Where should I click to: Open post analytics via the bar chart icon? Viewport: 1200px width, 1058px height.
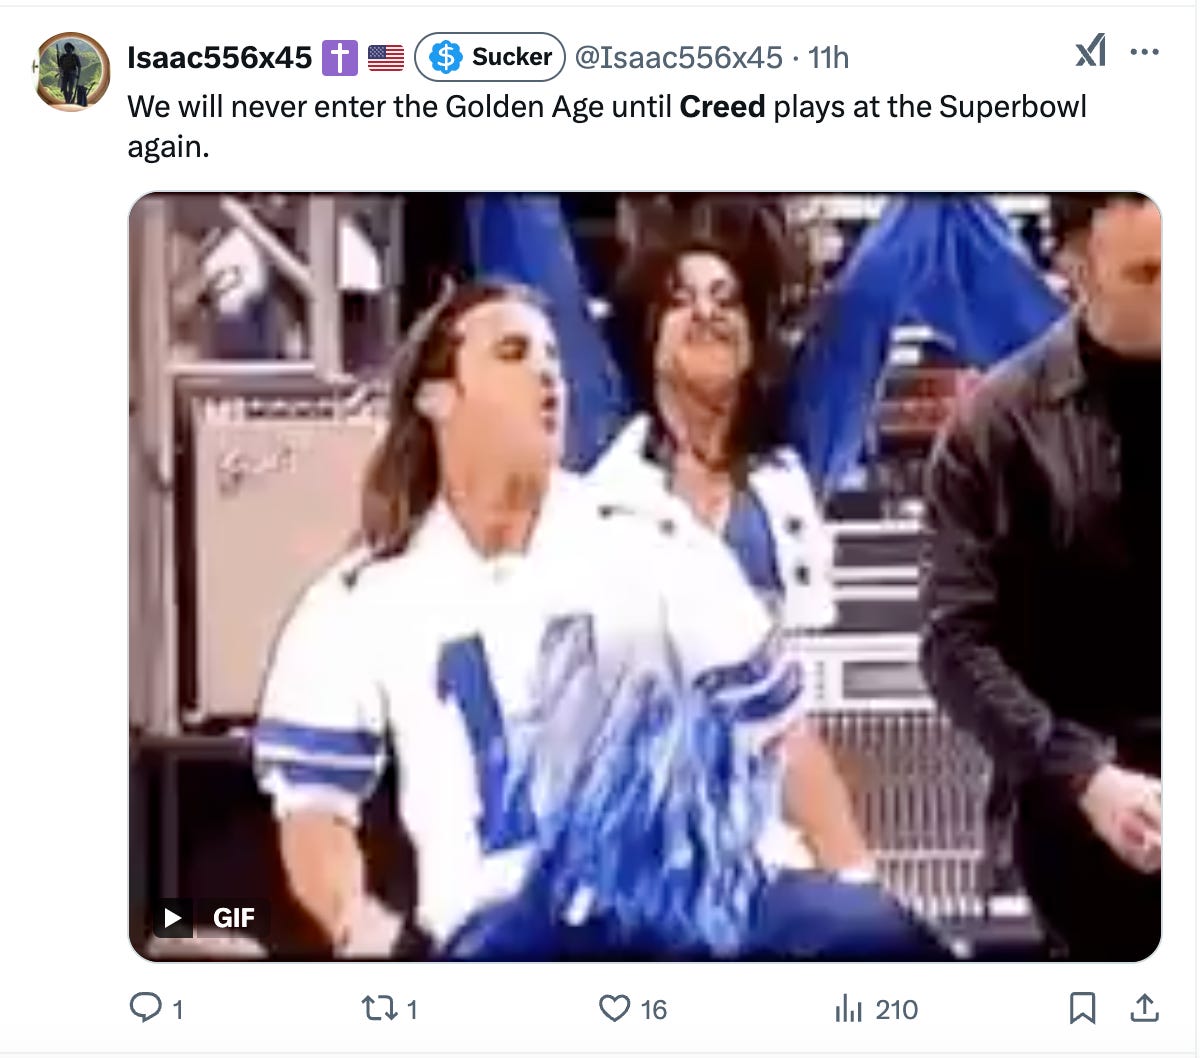(849, 1009)
